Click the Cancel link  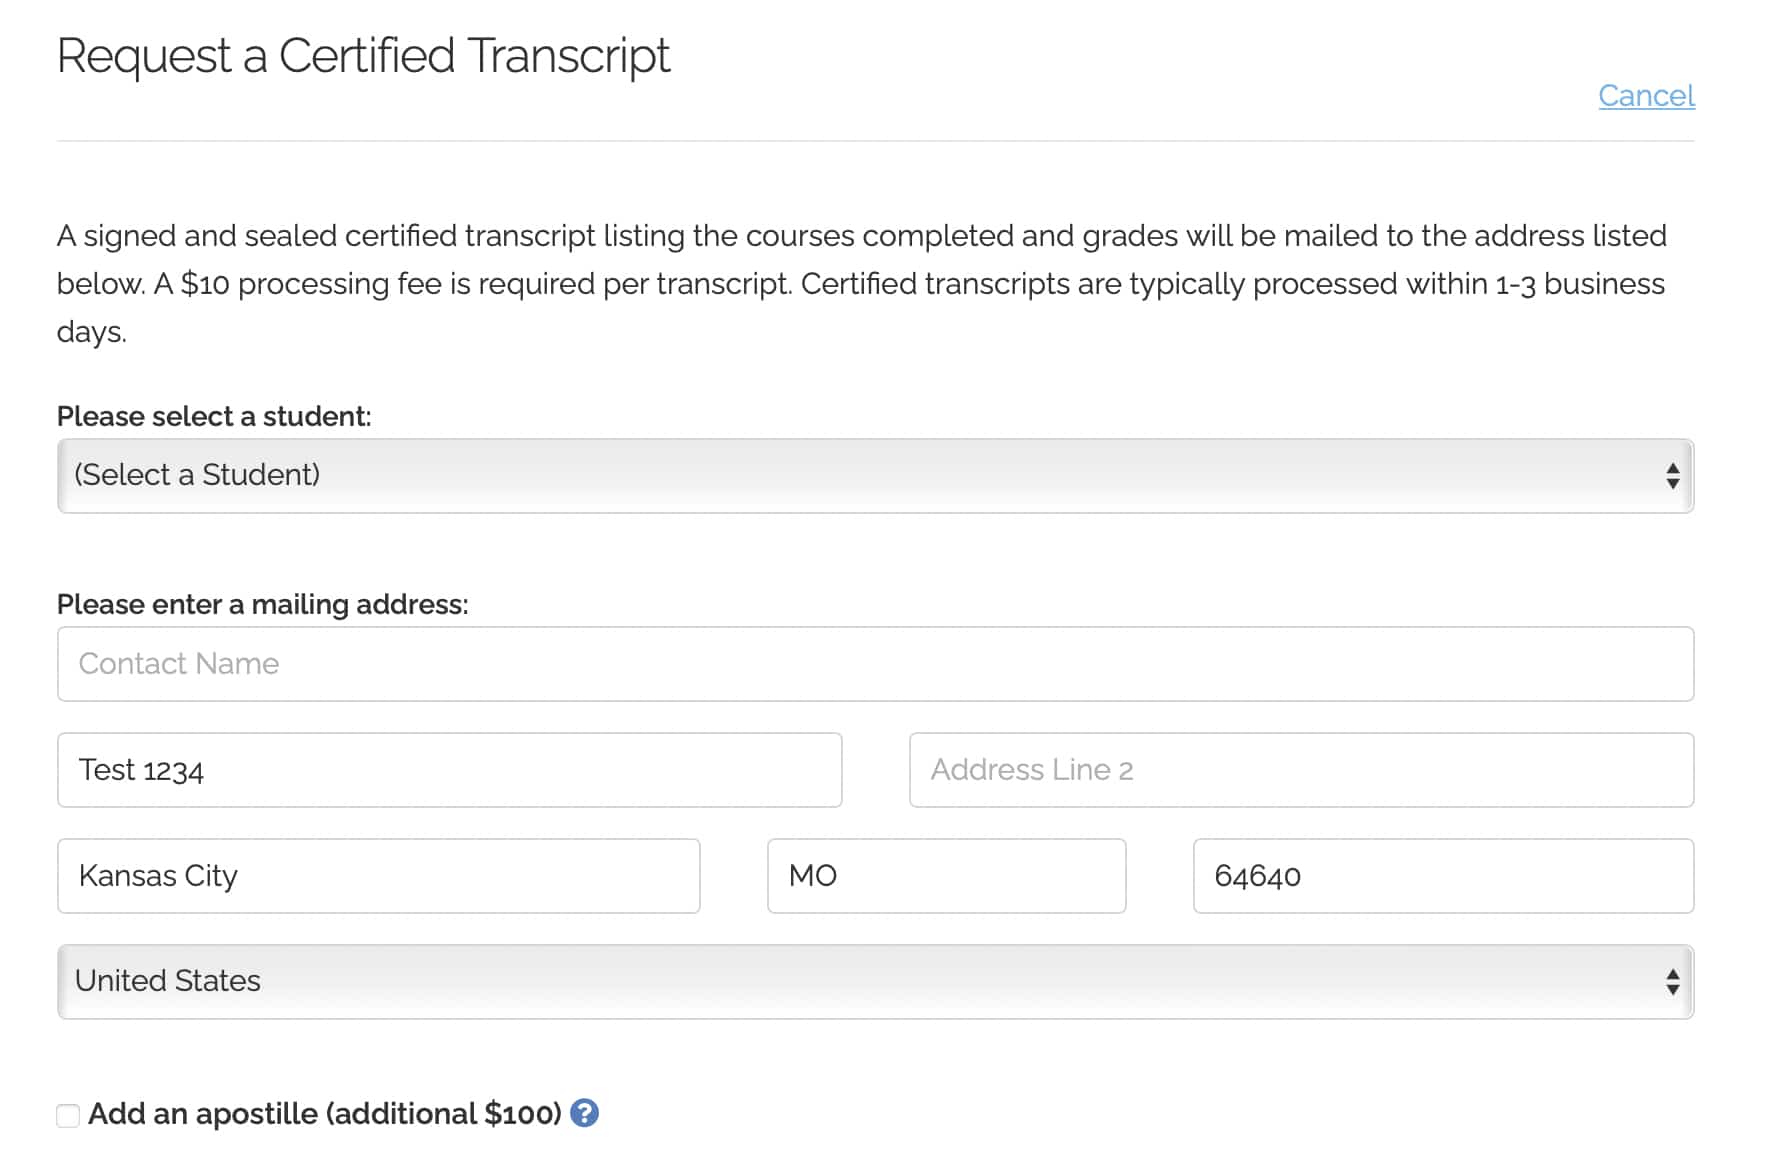click(x=1646, y=96)
